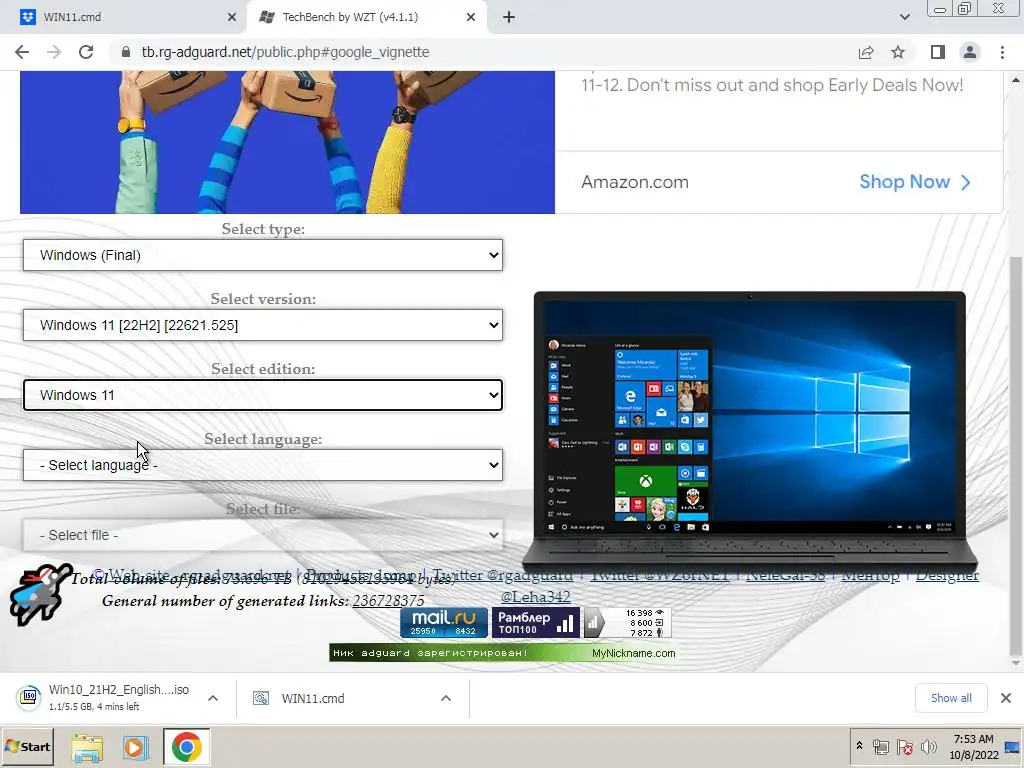This screenshot has width=1024, height=768.
Task: Open the Select language dropdown
Action: pyautogui.click(x=263, y=465)
